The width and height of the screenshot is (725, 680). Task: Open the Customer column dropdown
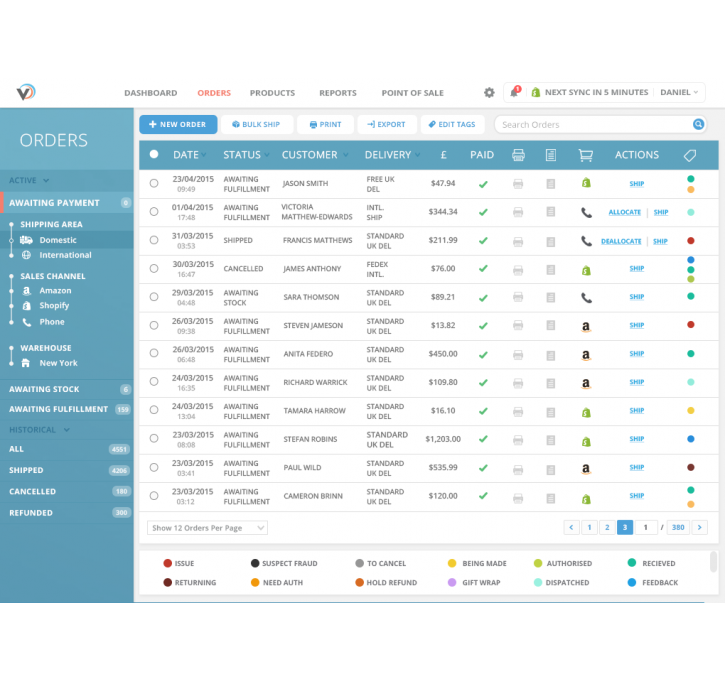click(x=345, y=155)
